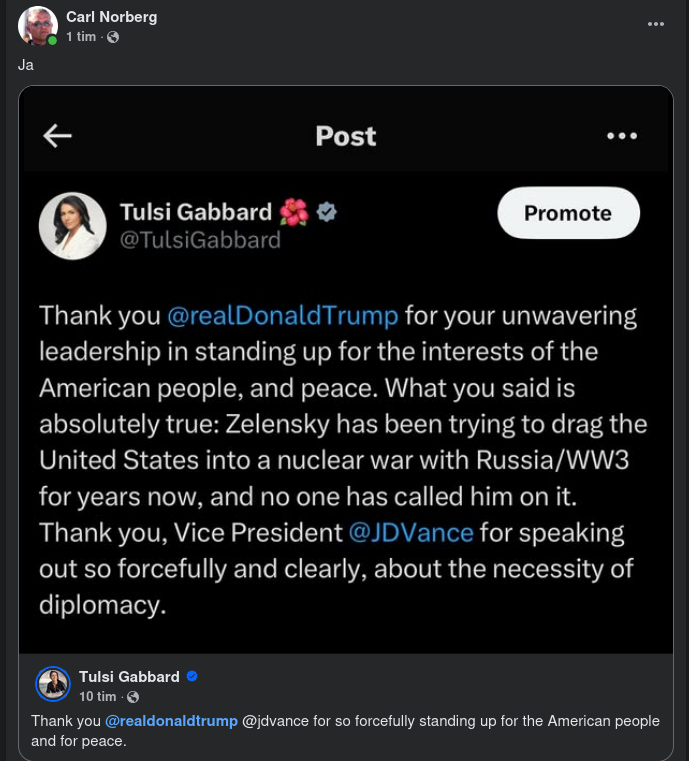Click the "10 tim" shared post timestamp
The height and width of the screenshot is (761, 689).
tap(98, 696)
